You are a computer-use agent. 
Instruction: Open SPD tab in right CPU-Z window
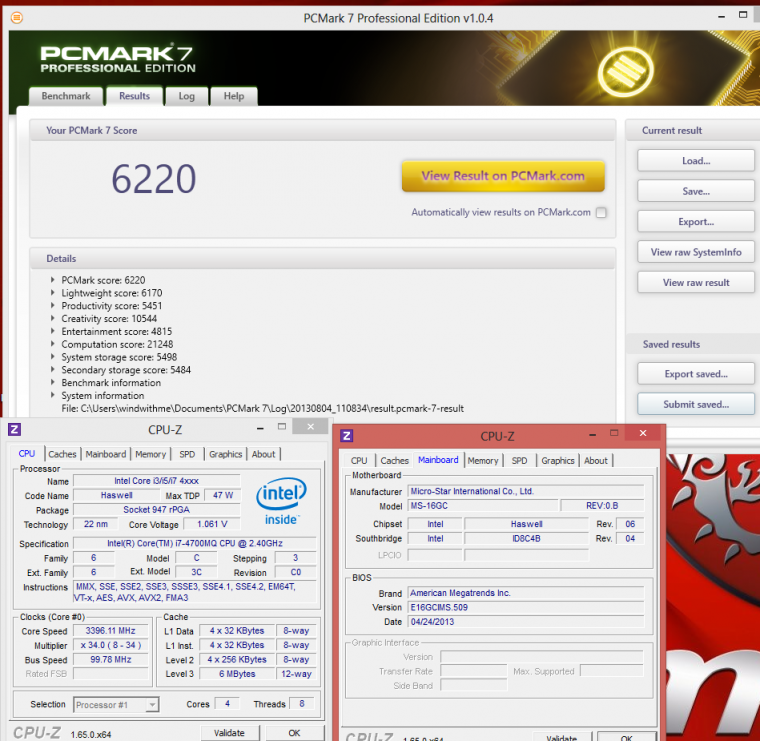[520, 460]
